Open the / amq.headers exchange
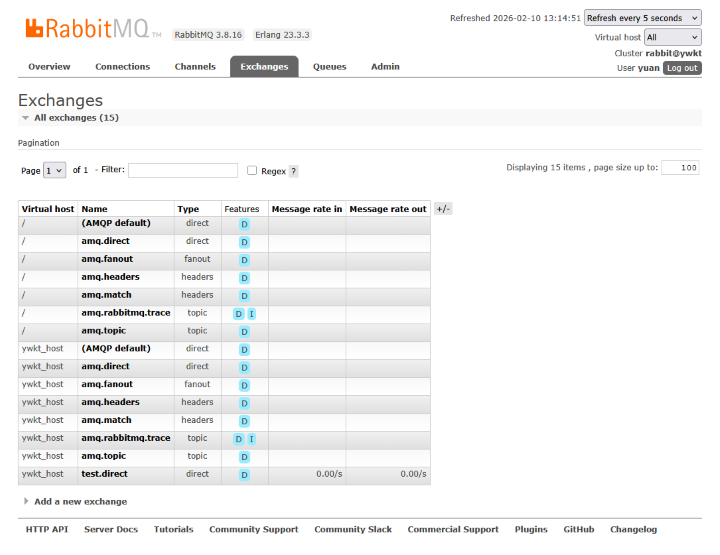 tap(110, 277)
